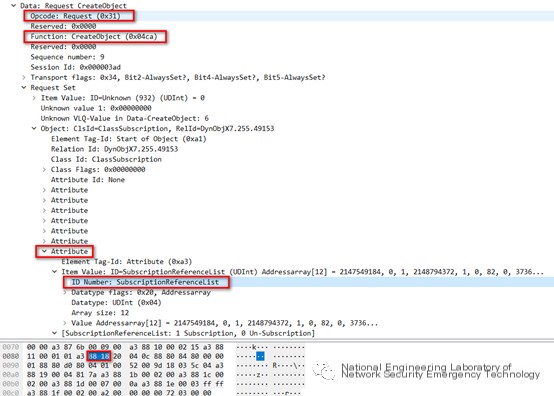Collapse the Request Set node
This screenshot has height=396, width=554.
coord(24,88)
